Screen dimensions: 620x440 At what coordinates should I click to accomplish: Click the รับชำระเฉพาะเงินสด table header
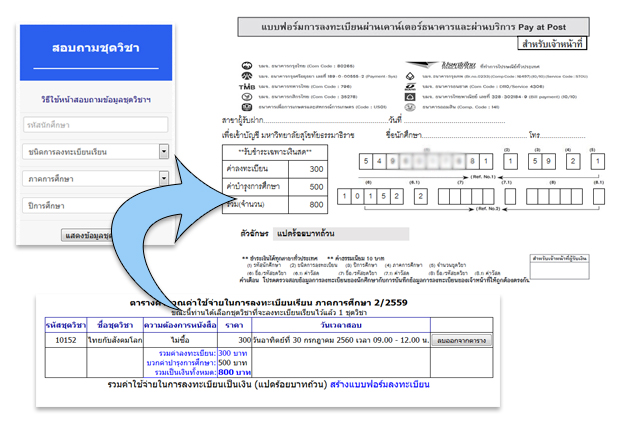coord(275,152)
